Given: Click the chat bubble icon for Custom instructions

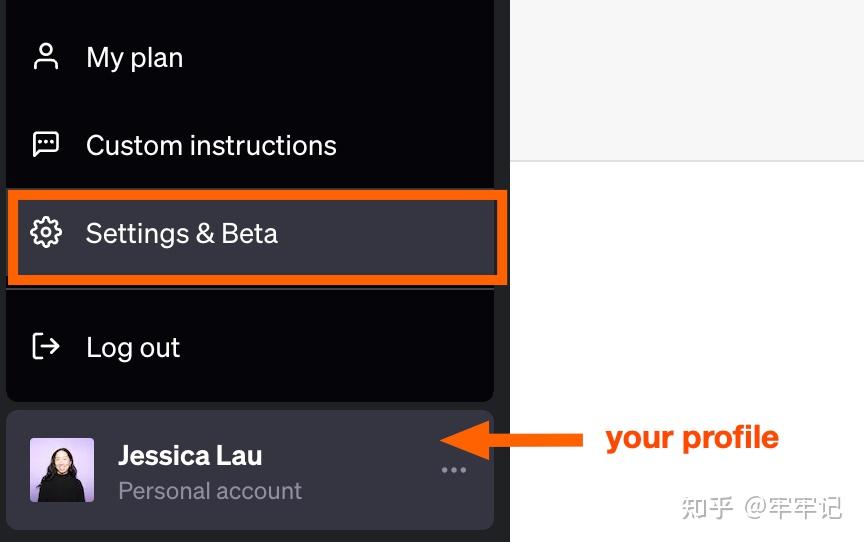Looking at the screenshot, I should tap(46, 144).
